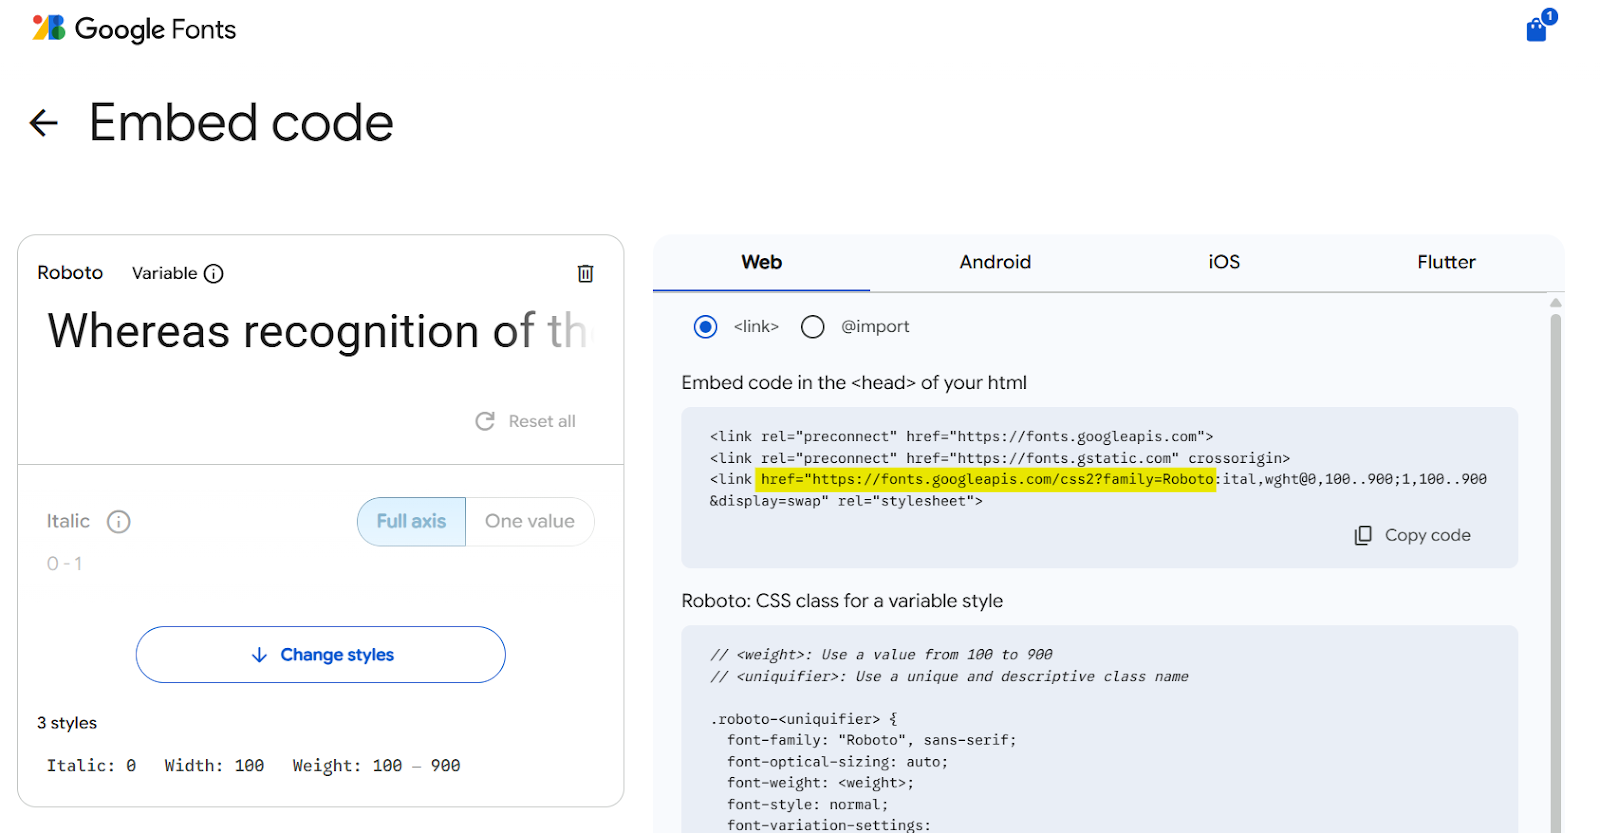Click the Reset all label
This screenshot has height=833, width=1600.
coord(542,421)
